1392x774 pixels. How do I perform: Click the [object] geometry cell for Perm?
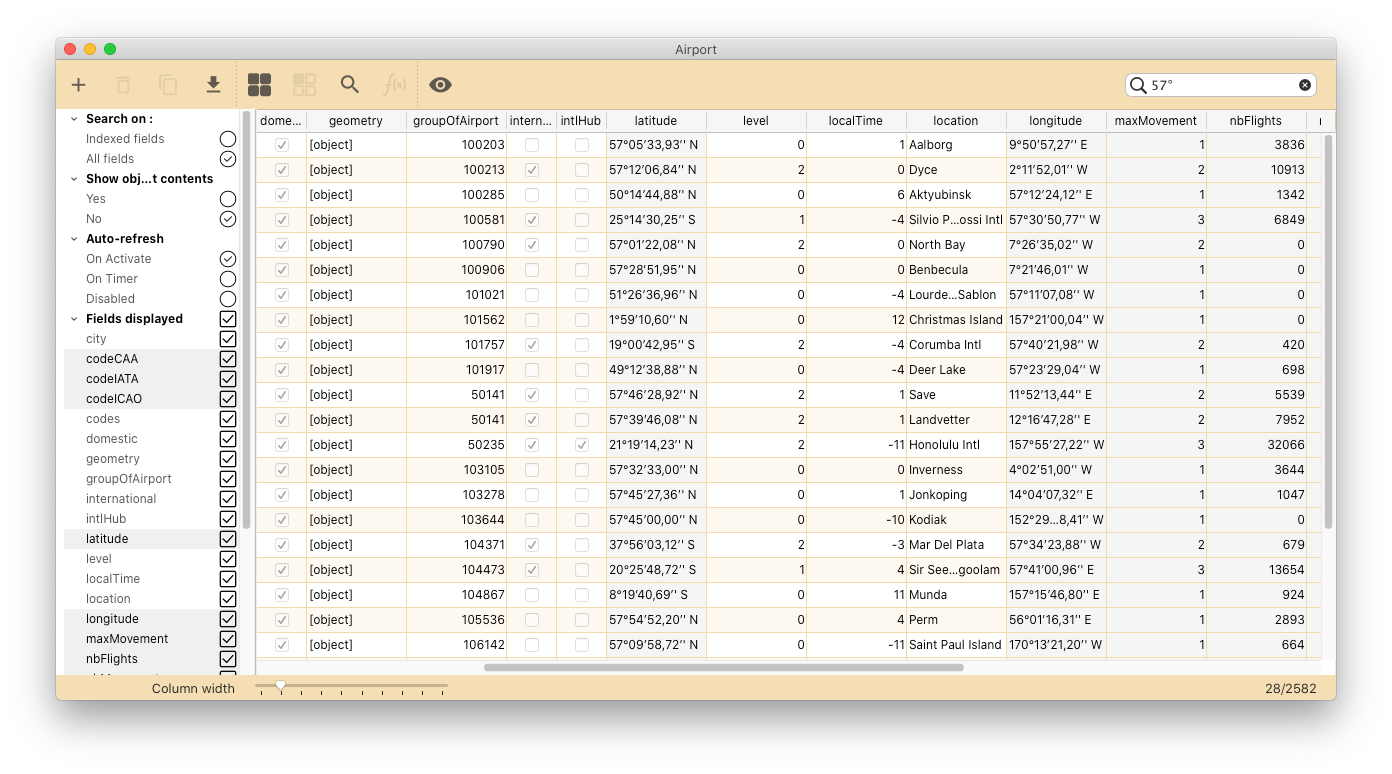coord(356,620)
